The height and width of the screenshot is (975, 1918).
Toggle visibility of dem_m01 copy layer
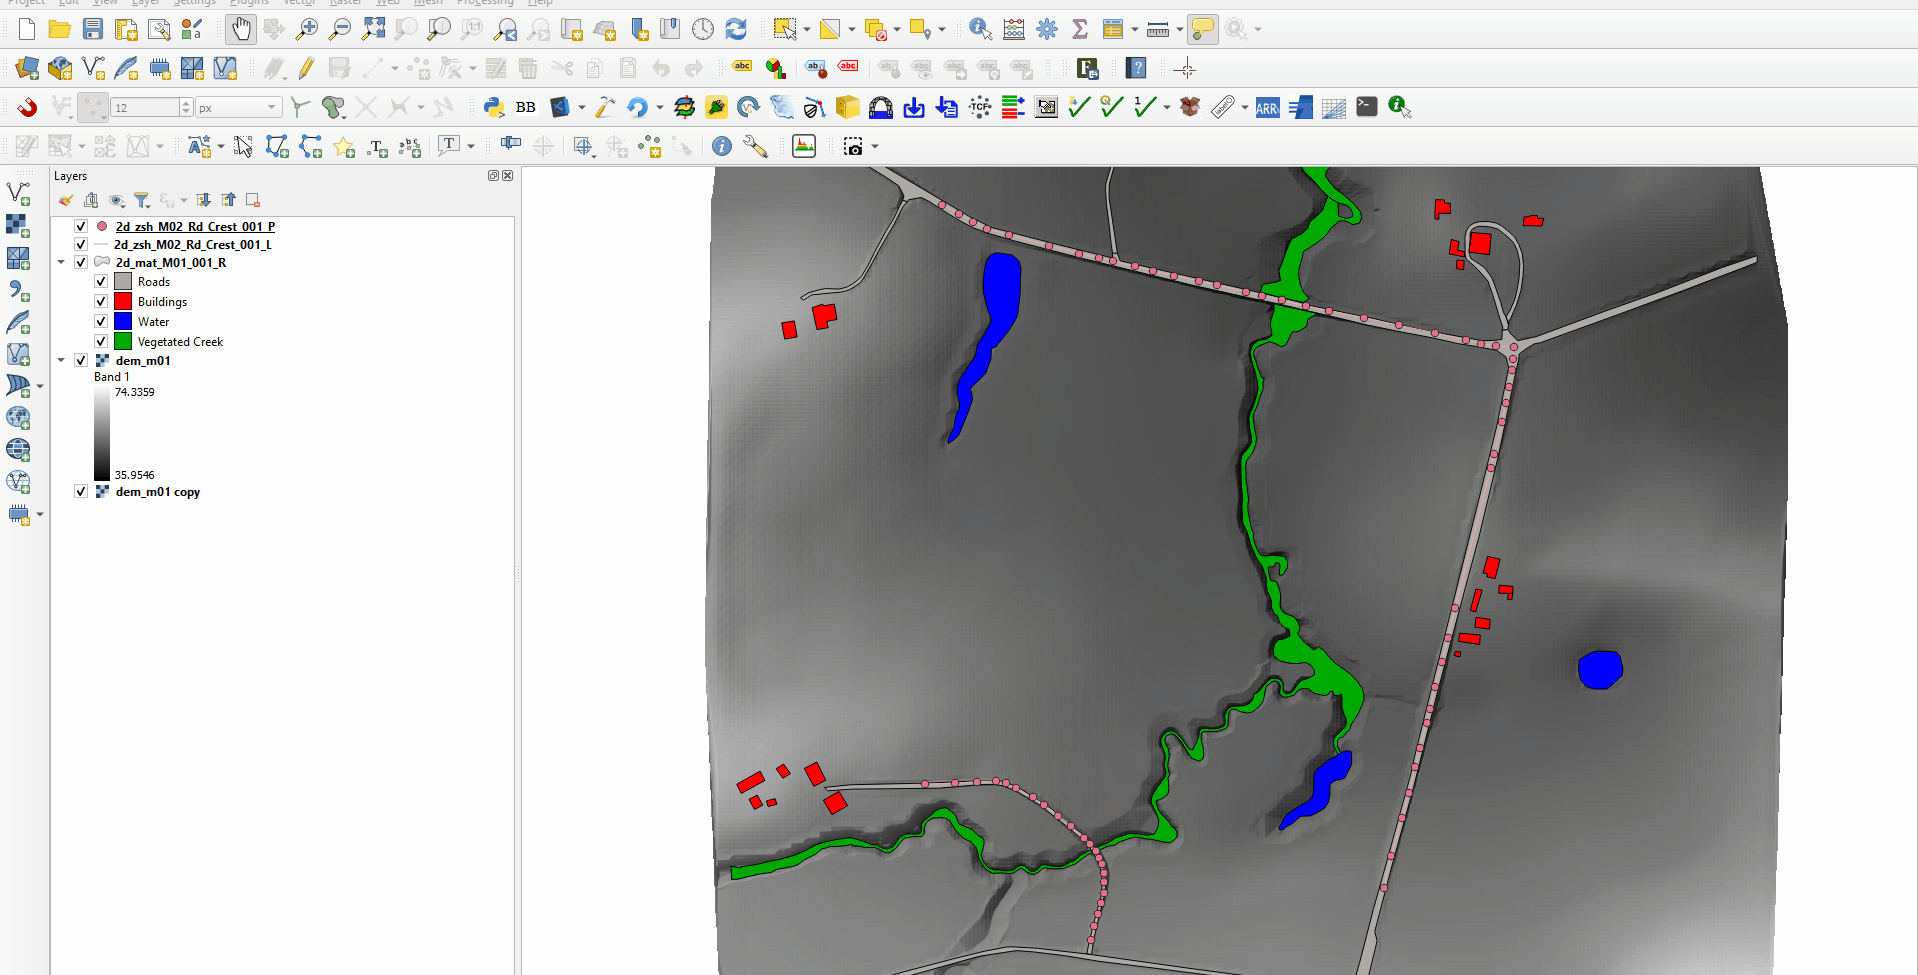(x=81, y=491)
